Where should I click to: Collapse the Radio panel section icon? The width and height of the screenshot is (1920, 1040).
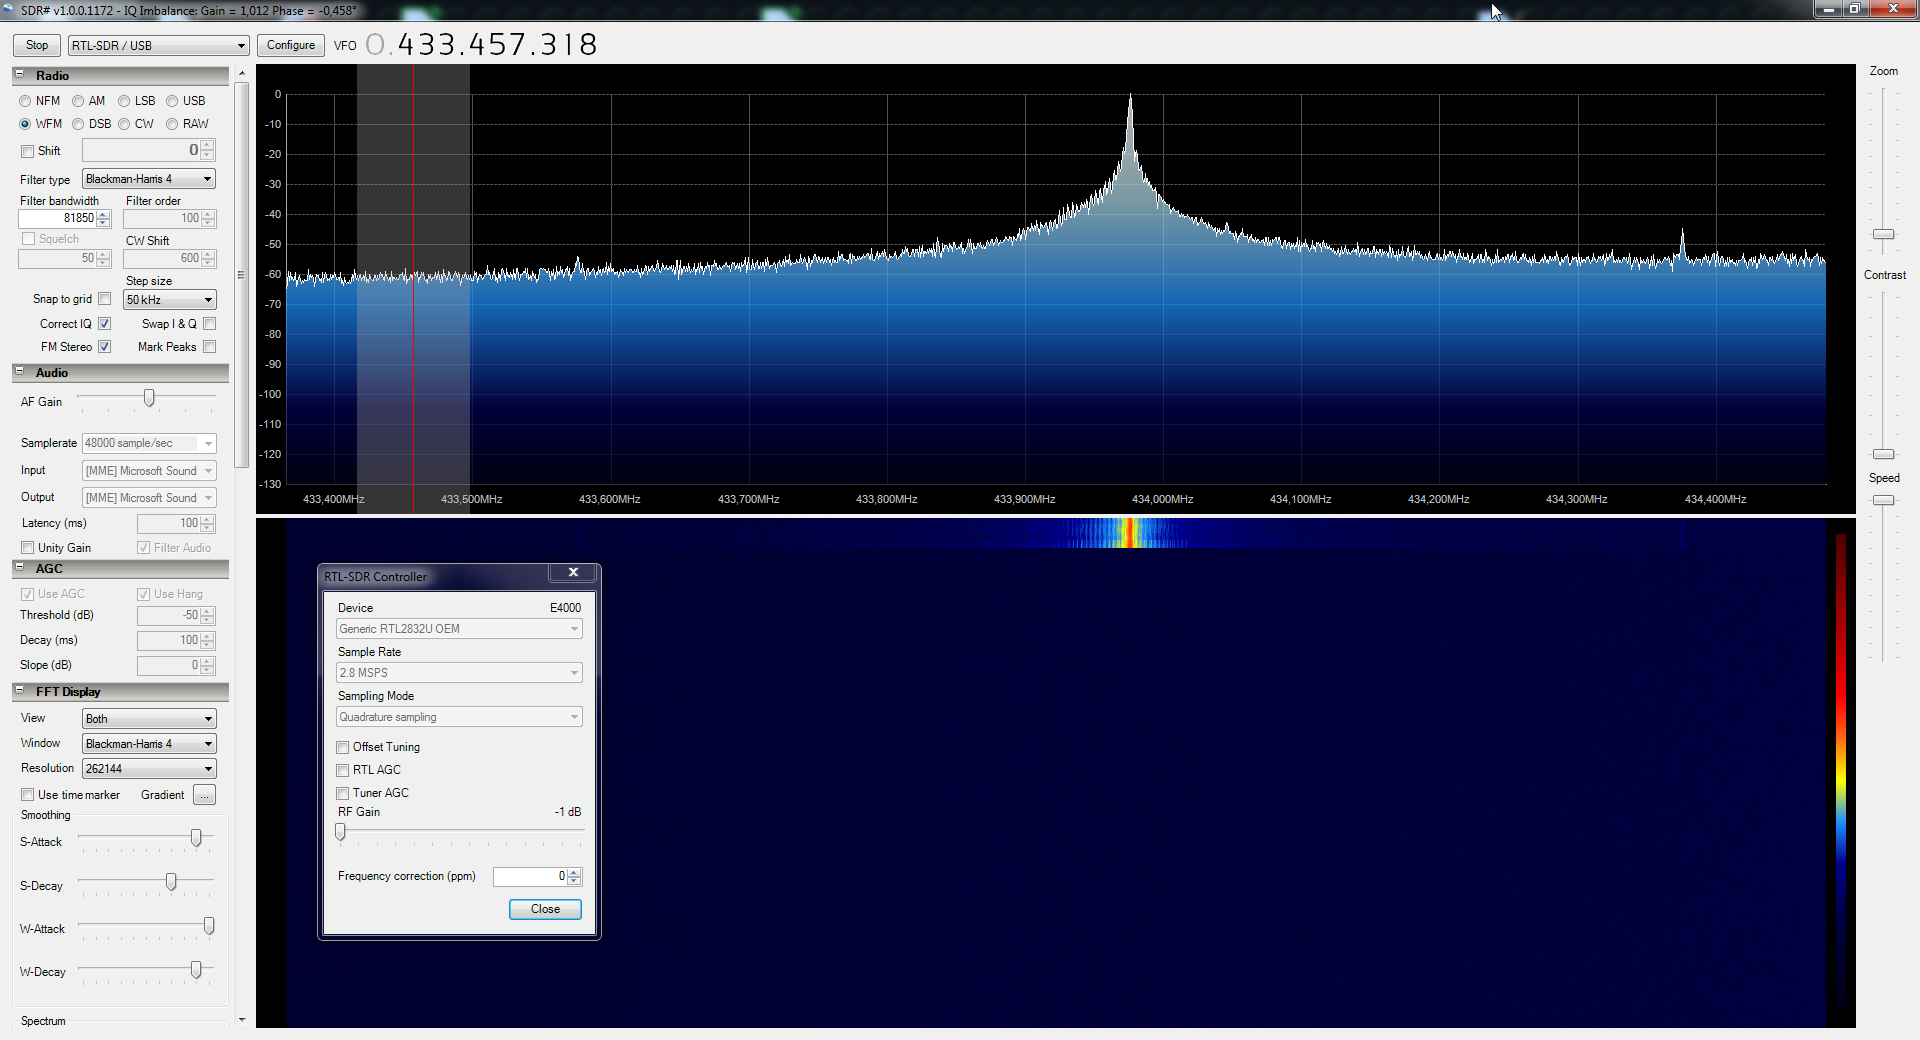coord(19,75)
